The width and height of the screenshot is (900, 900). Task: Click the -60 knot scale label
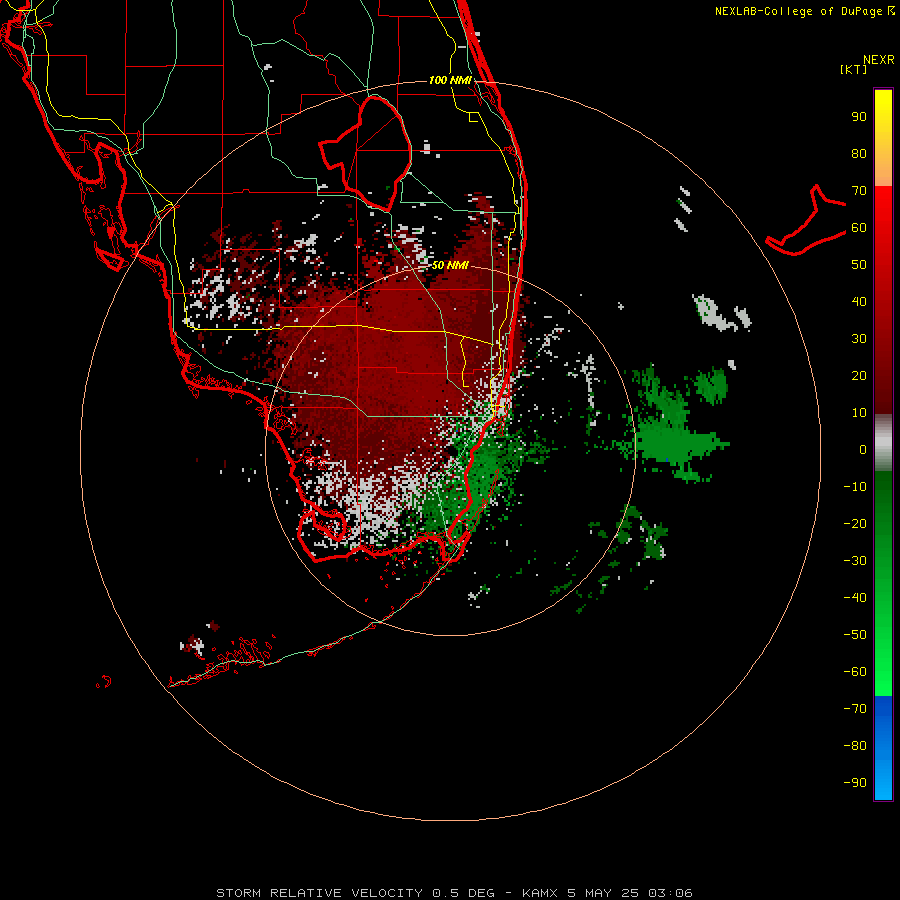pos(855,672)
